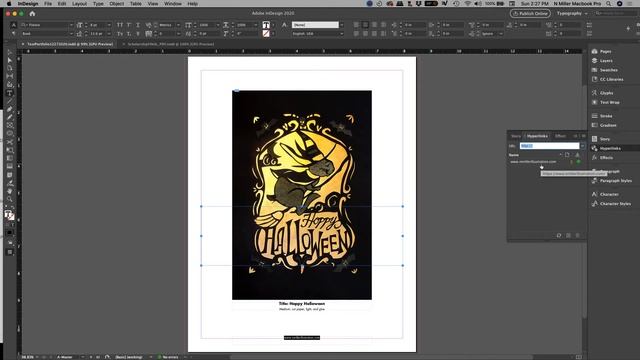The image size is (640, 360).
Task: Switch to Character formatting controls
Action: click(x=13, y=25)
